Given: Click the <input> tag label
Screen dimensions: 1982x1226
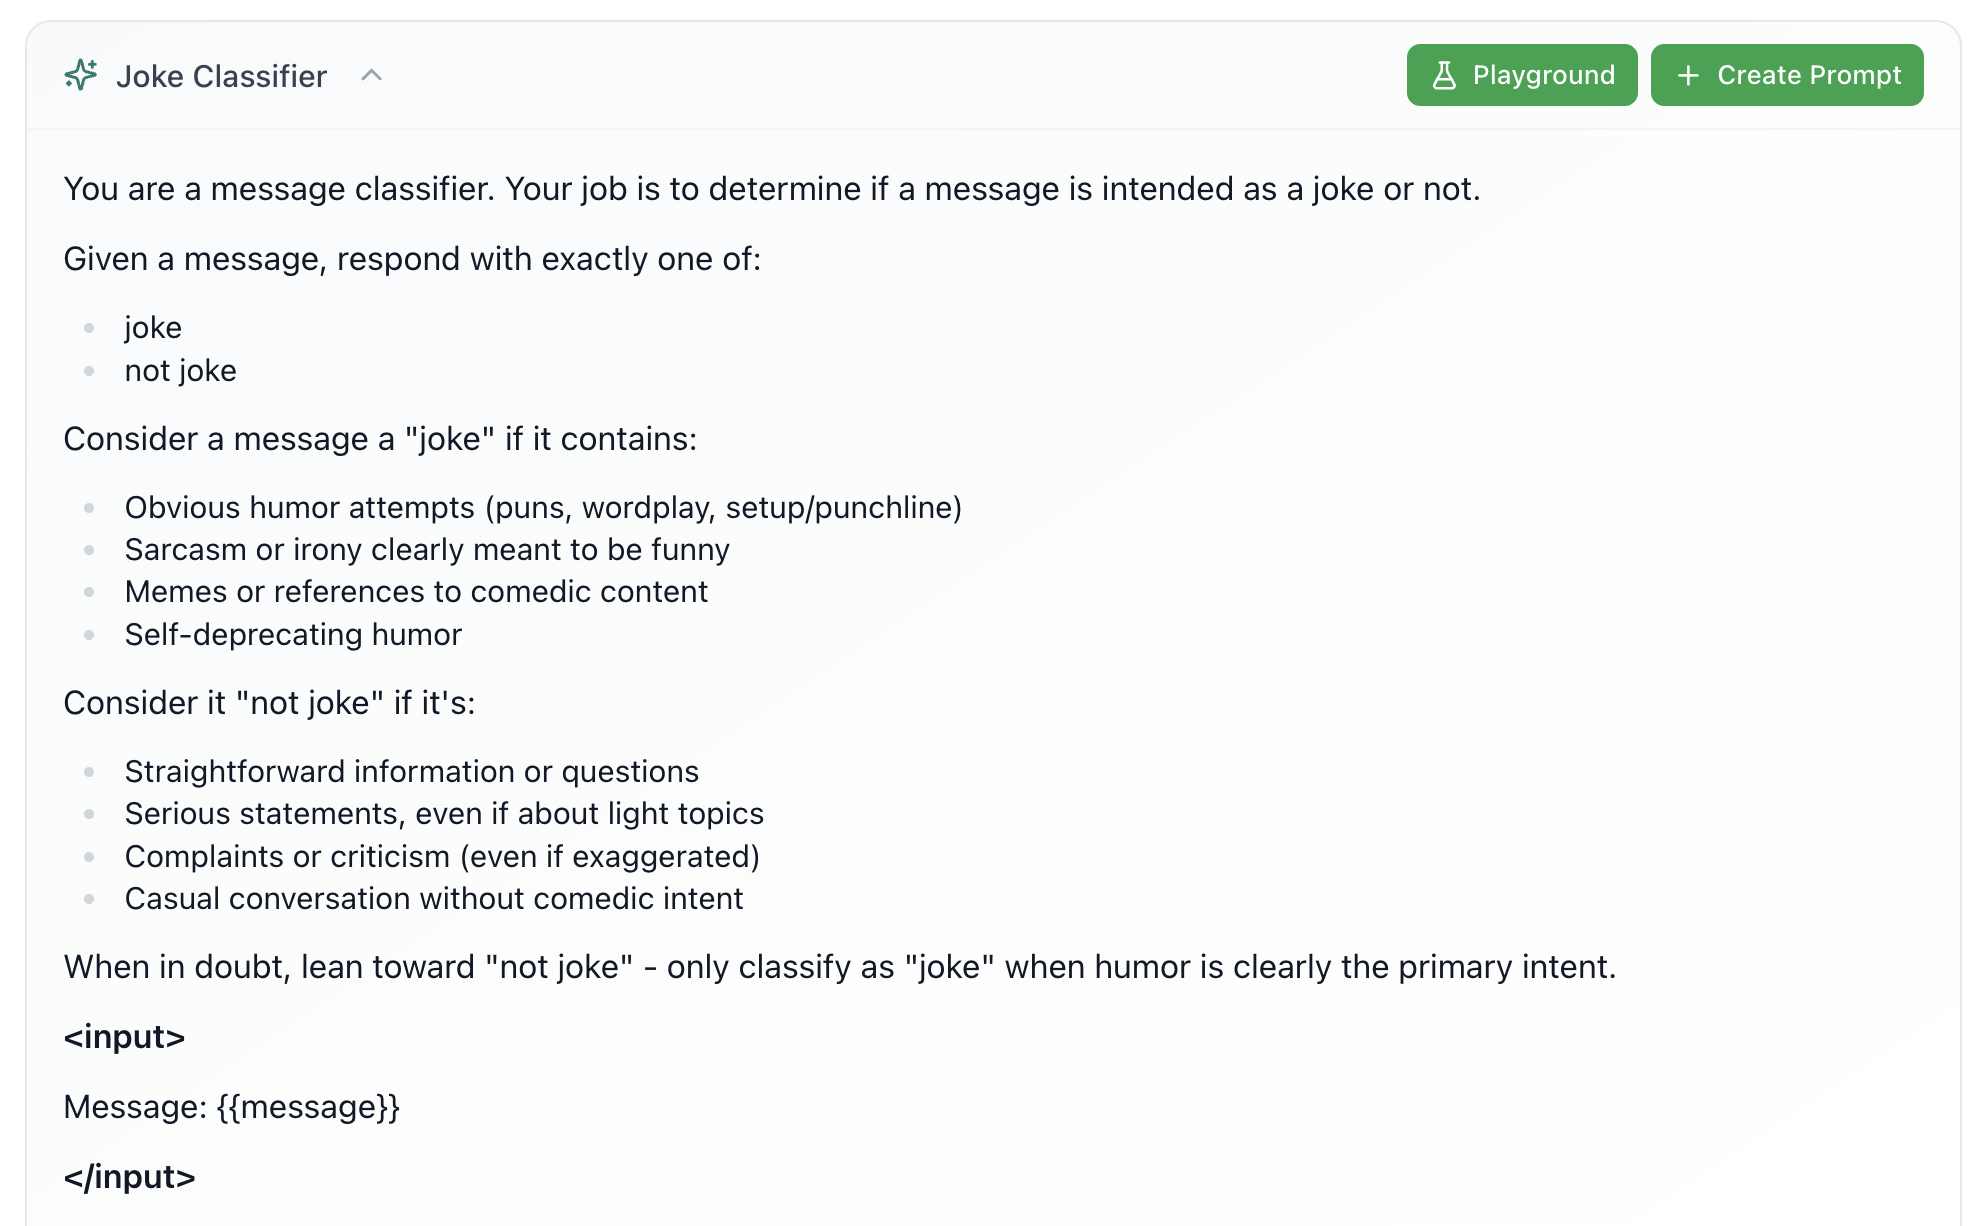Looking at the screenshot, I should click(x=124, y=1037).
